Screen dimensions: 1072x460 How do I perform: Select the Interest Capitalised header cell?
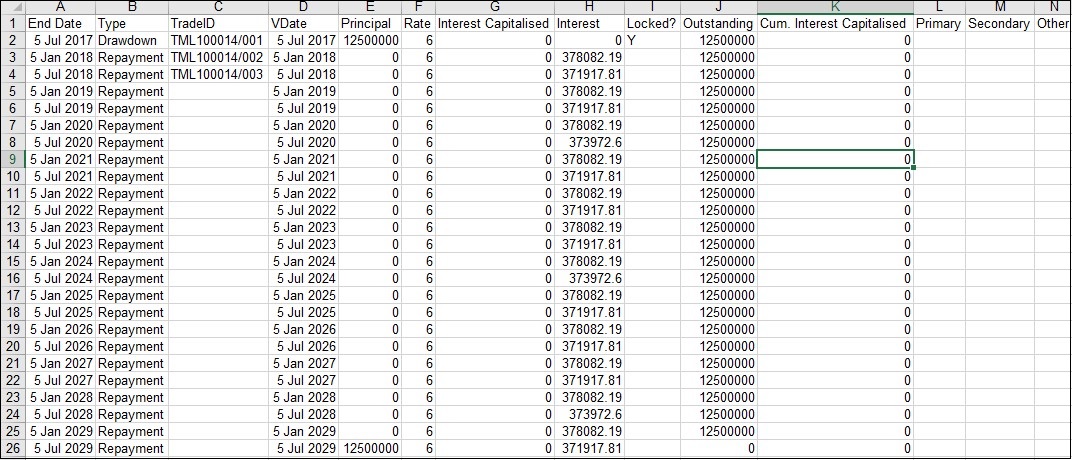(494, 23)
